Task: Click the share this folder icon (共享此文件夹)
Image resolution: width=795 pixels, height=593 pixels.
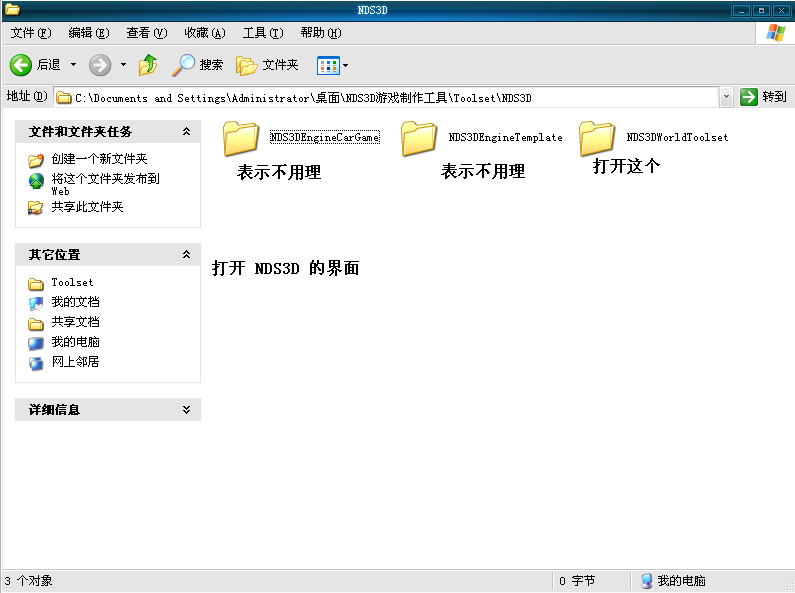Action: [x=35, y=207]
